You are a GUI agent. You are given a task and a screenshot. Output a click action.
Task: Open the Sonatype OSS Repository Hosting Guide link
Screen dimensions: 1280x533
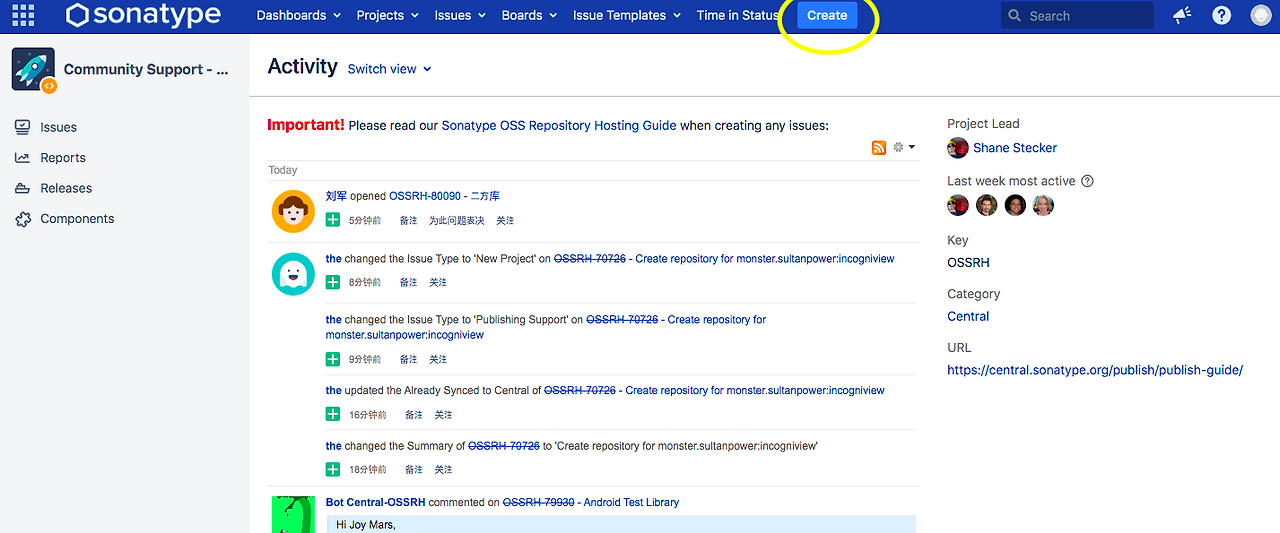click(559, 126)
